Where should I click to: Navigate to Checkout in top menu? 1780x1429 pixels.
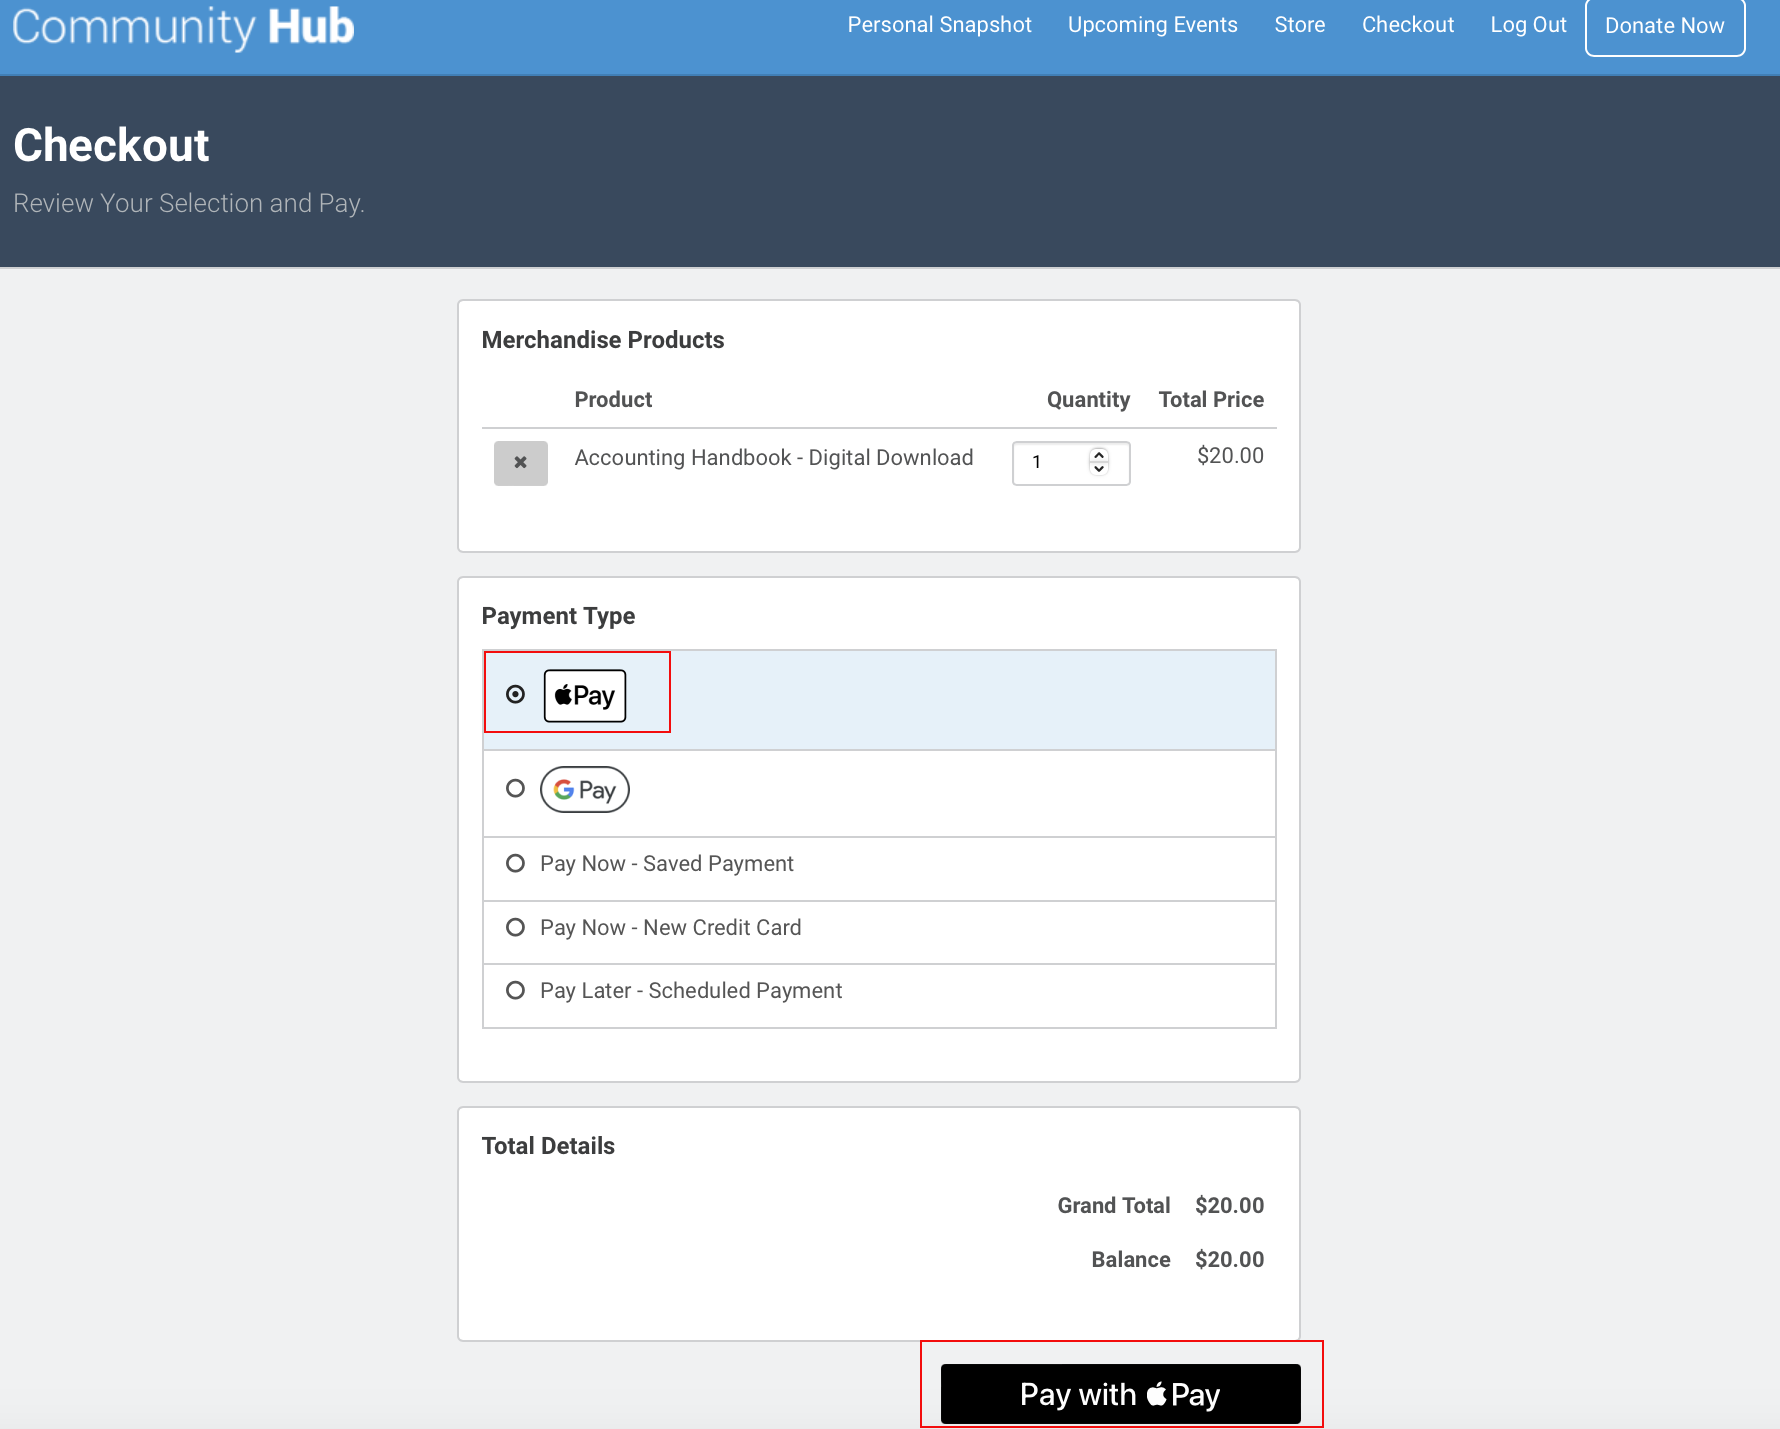click(1407, 25)
